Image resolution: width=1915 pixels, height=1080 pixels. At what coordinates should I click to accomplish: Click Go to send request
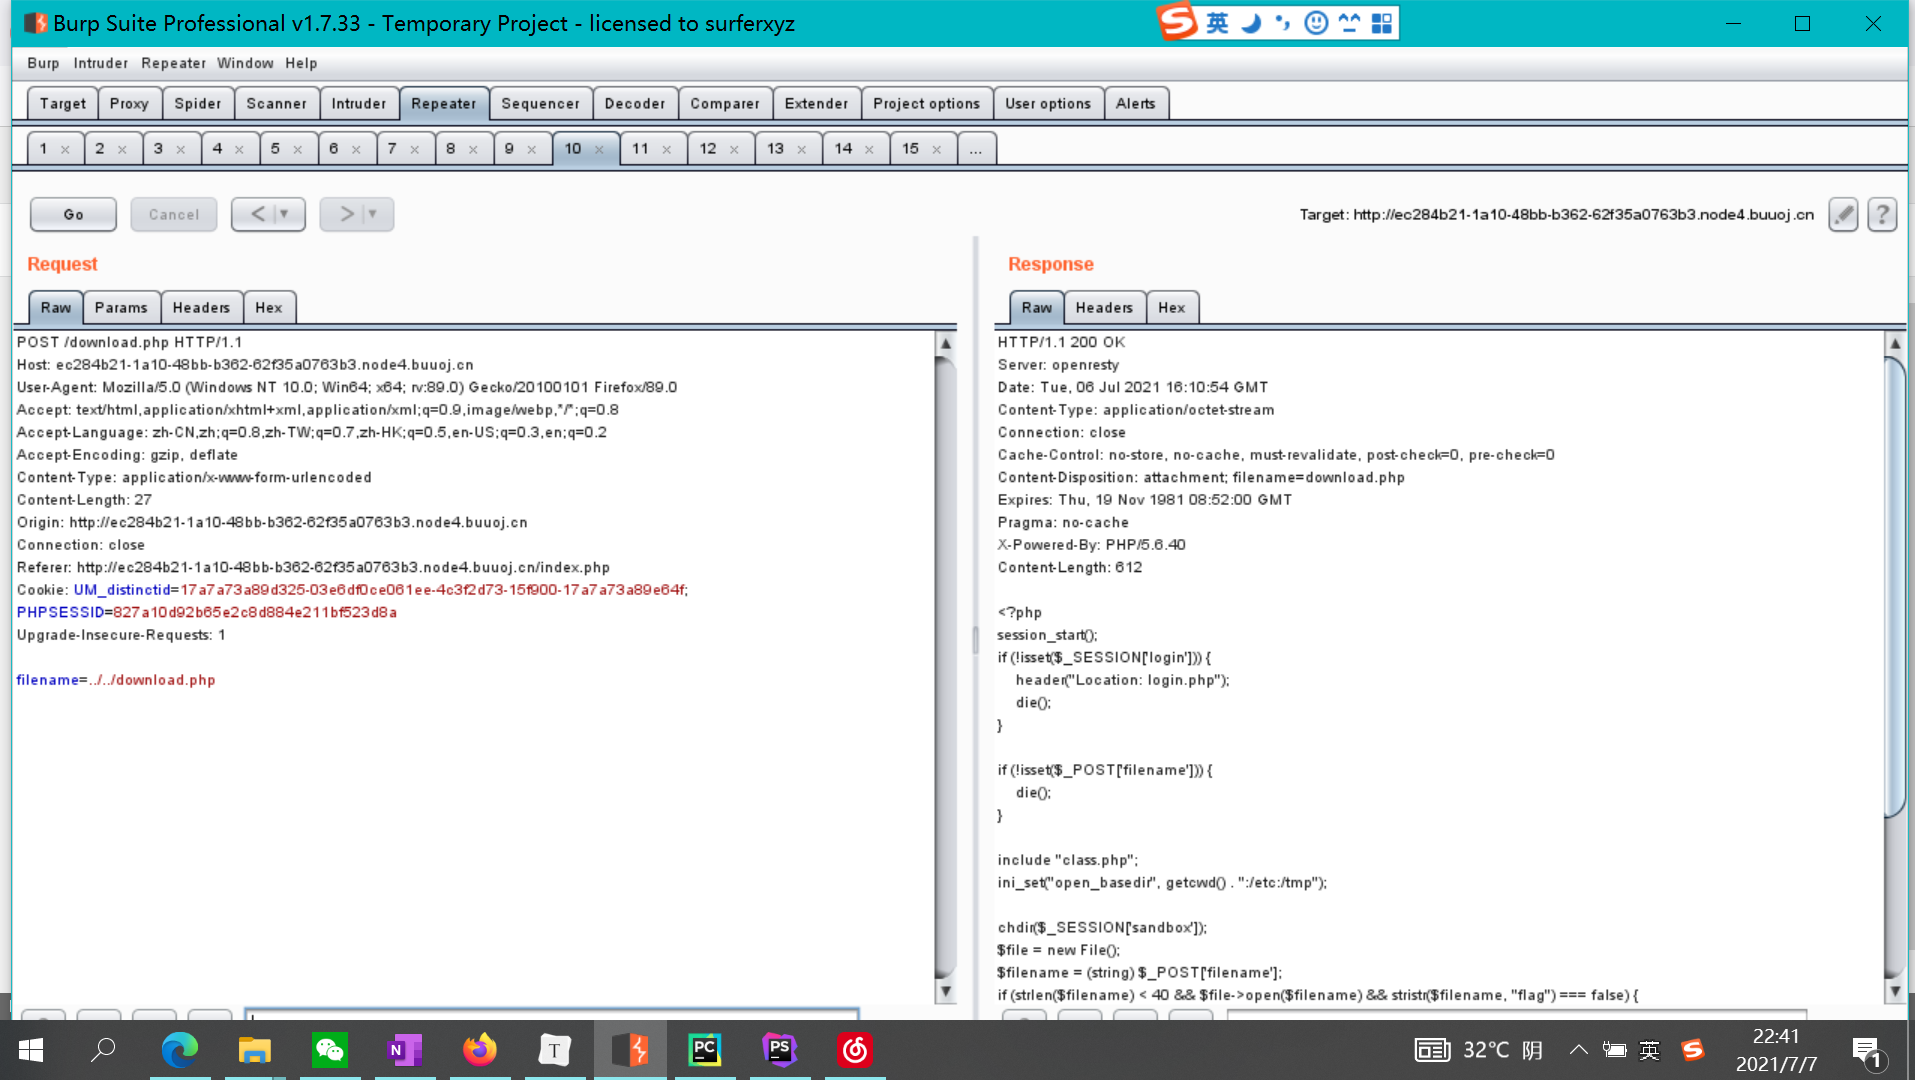(x=73, y=214)
